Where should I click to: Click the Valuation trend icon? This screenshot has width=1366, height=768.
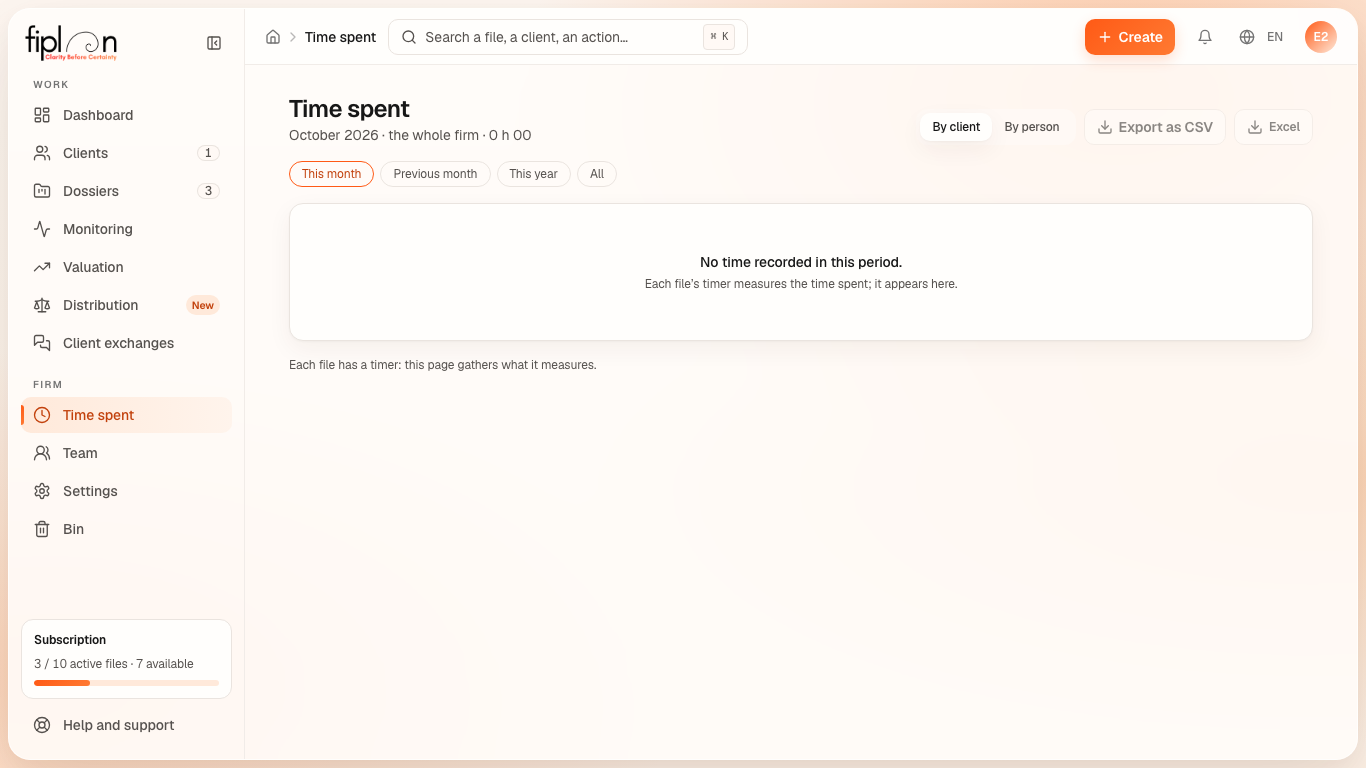click(x=42, y=267)
